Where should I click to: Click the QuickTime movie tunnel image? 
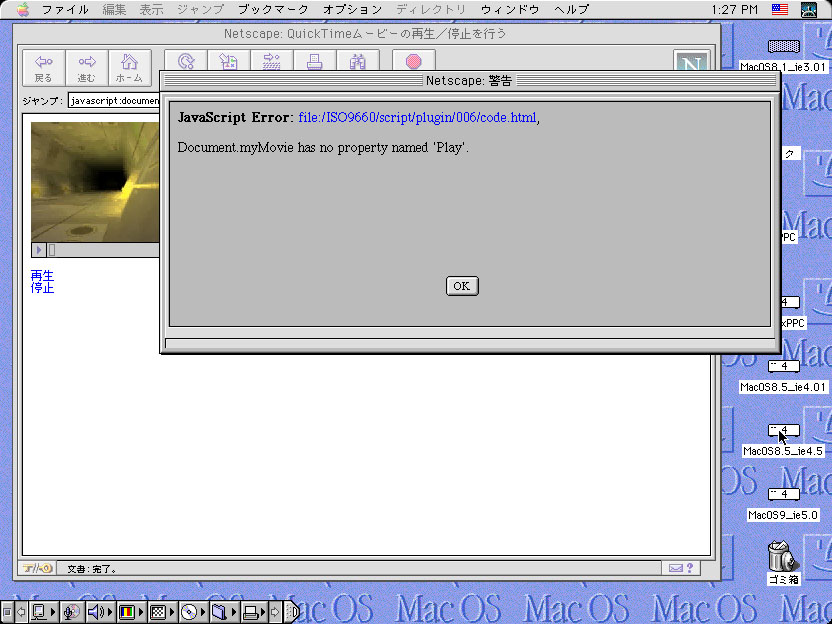(x=95, y=182)
